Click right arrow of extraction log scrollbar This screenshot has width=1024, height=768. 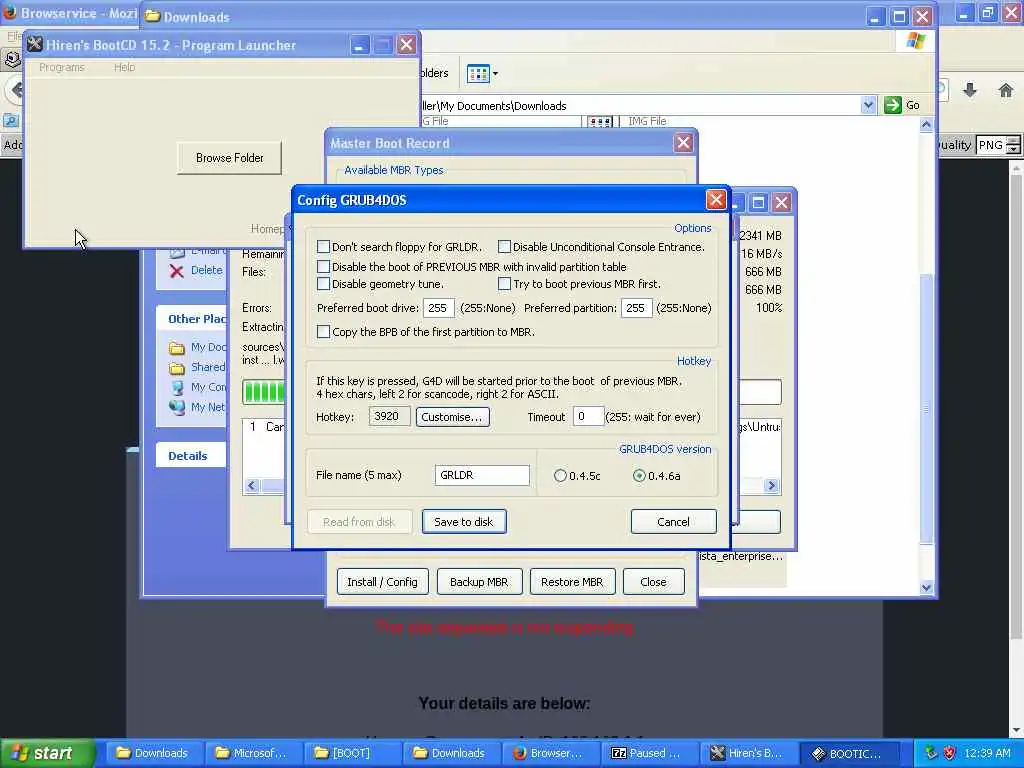coord(771,485)
